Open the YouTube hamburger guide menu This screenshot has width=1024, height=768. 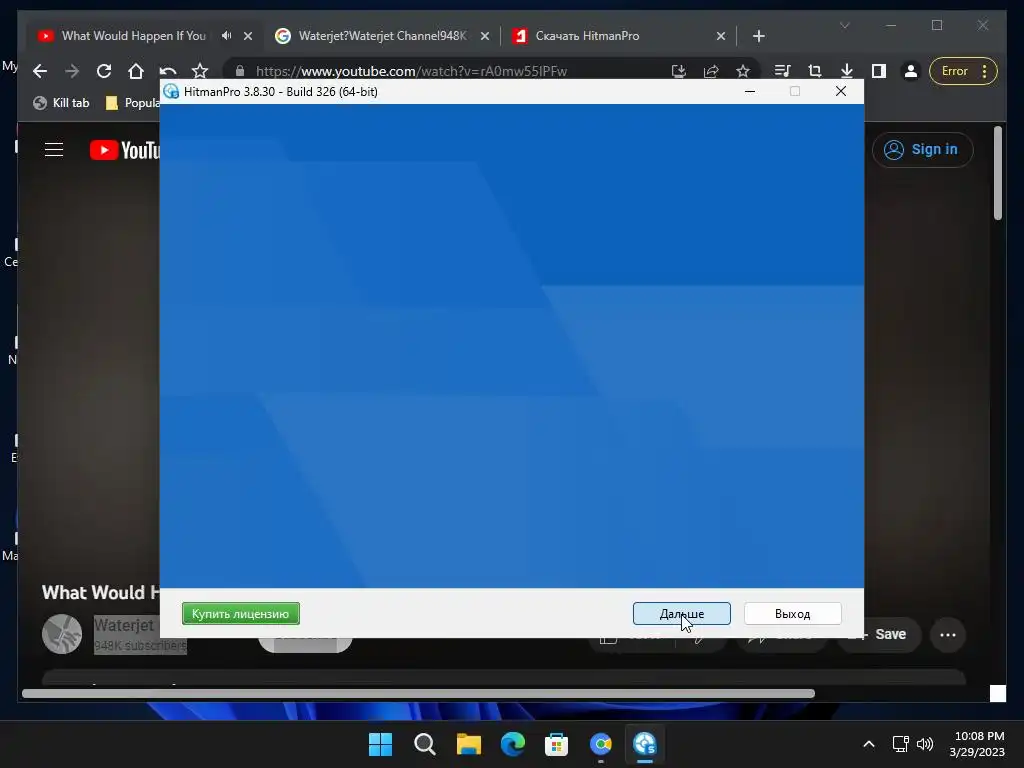tap(54, 150)
